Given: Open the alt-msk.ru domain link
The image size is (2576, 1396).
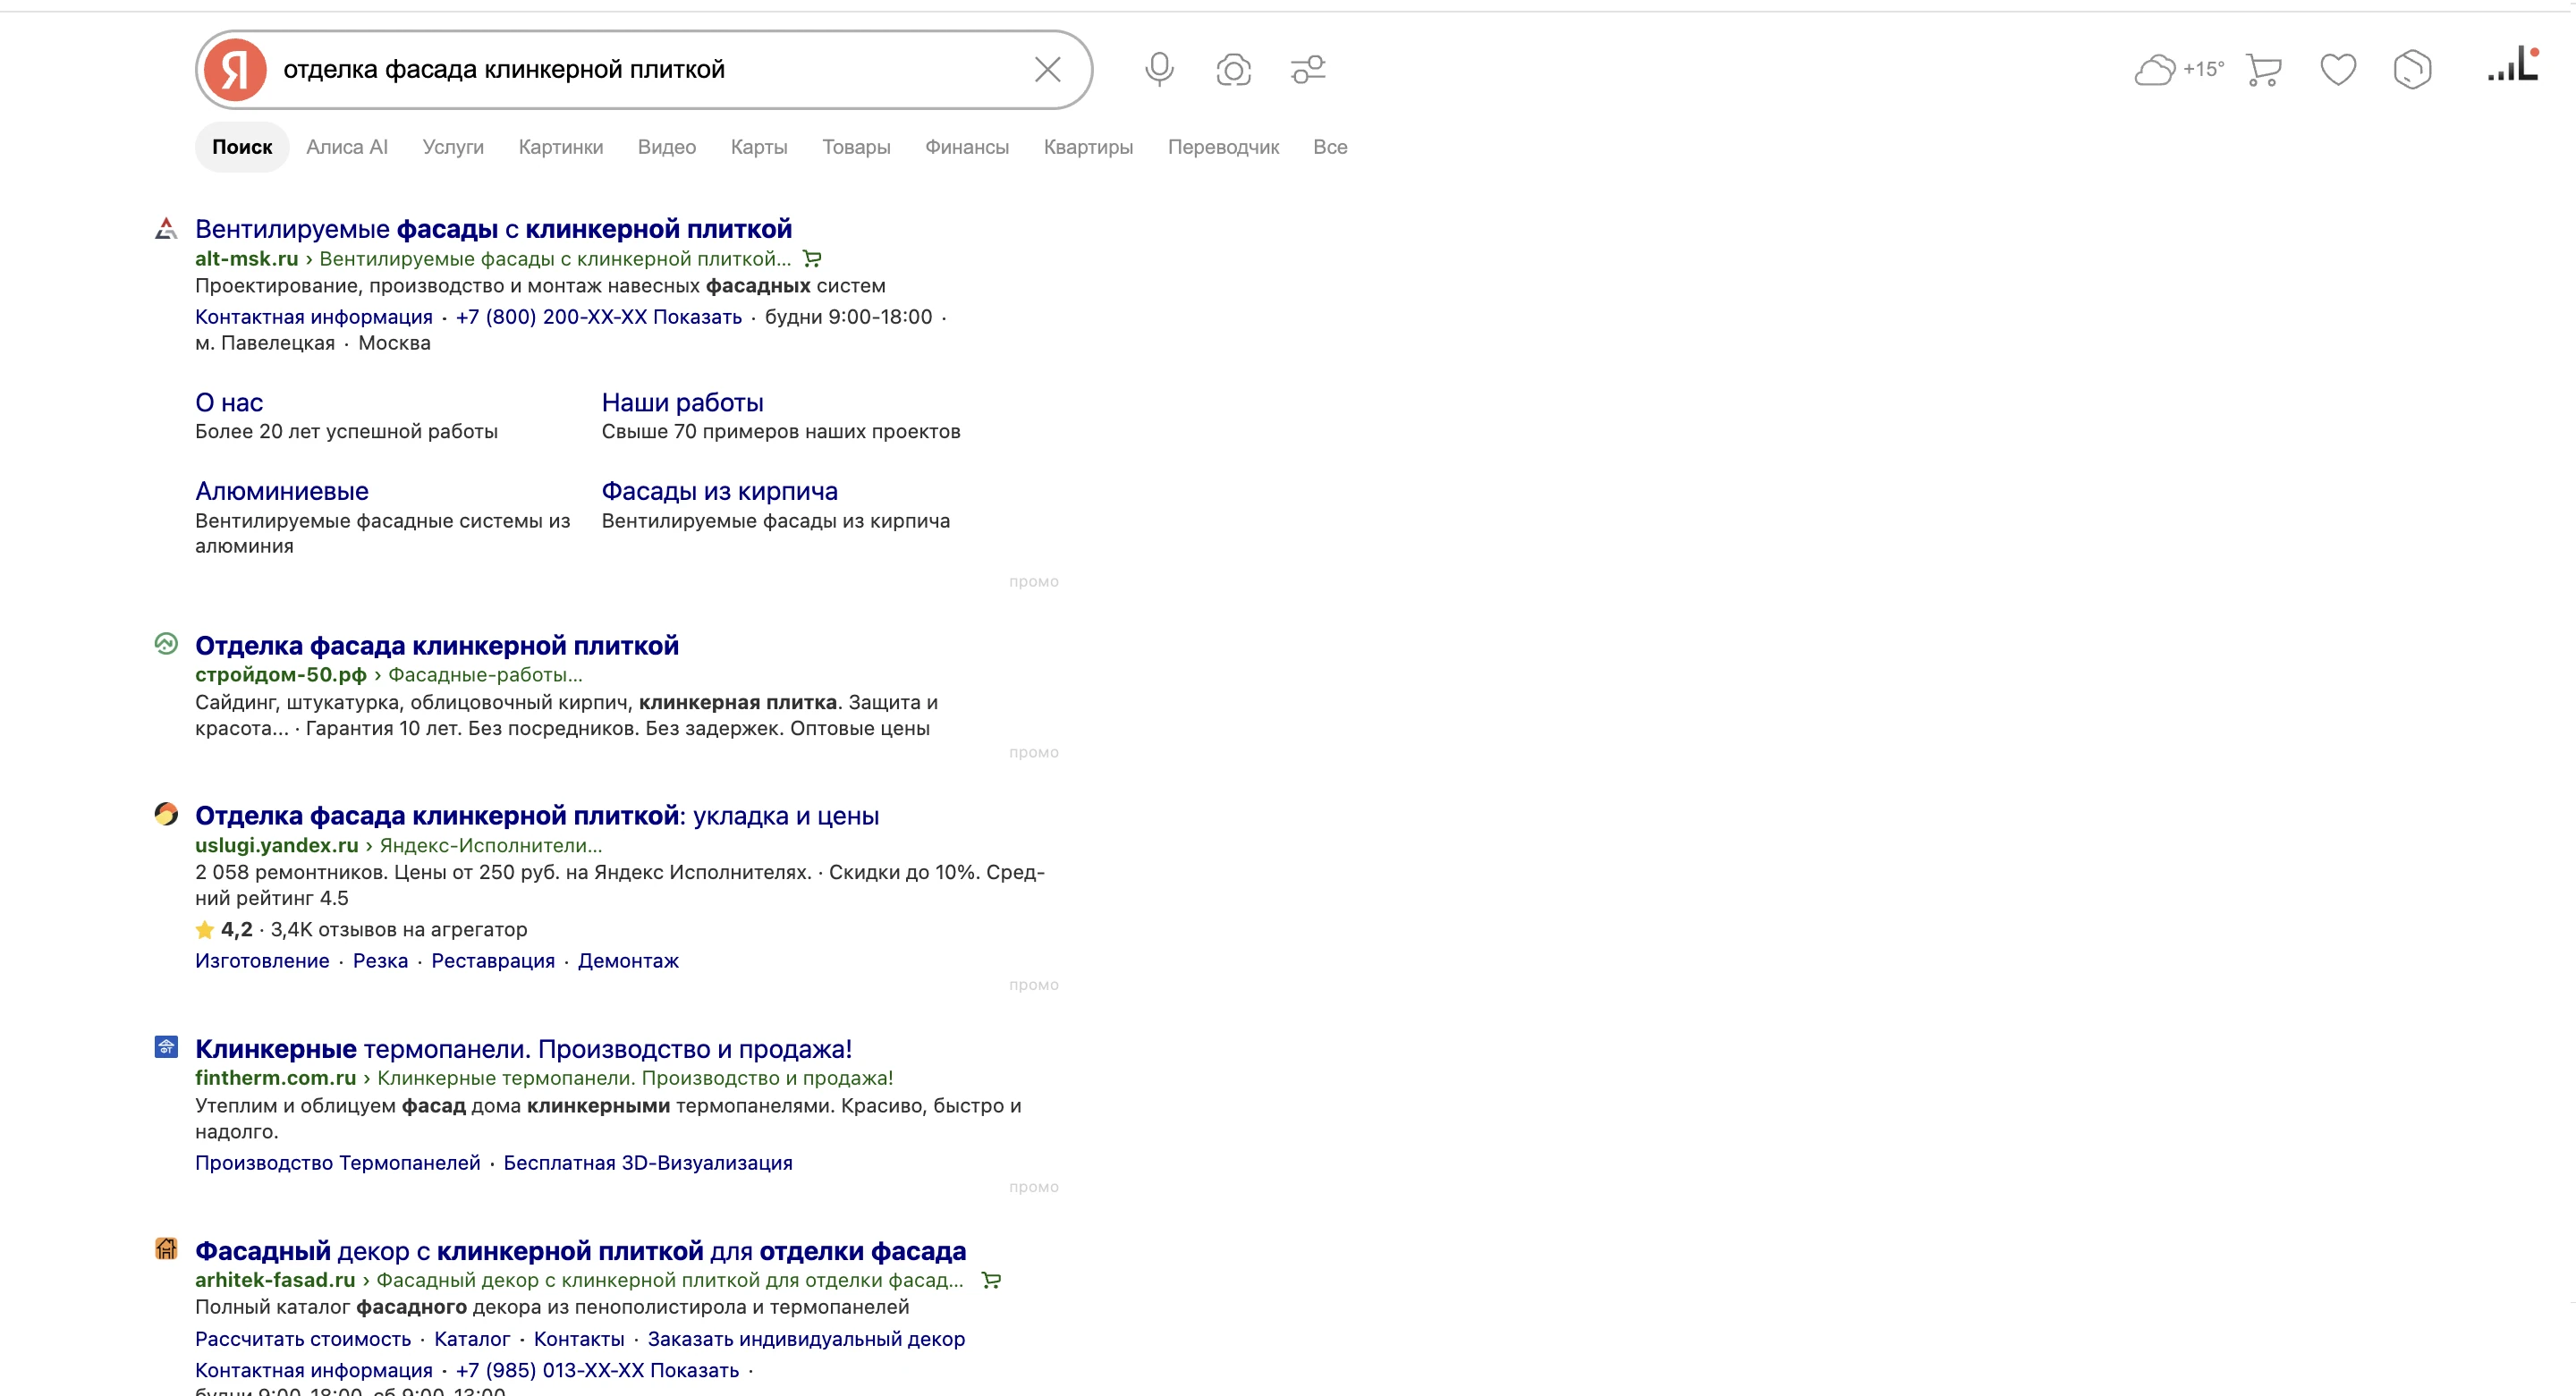Looking at the screenshot, I should 247,259.
